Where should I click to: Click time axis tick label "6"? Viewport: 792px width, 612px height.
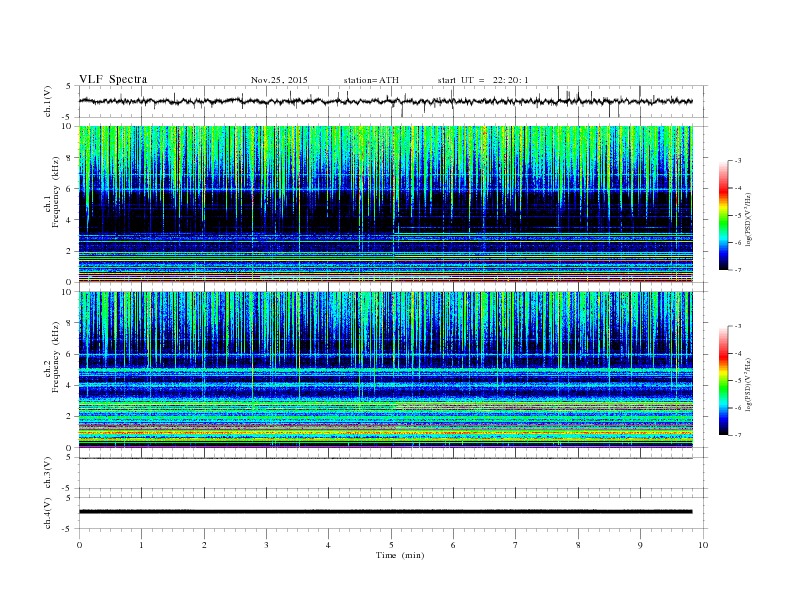(453, 545)
